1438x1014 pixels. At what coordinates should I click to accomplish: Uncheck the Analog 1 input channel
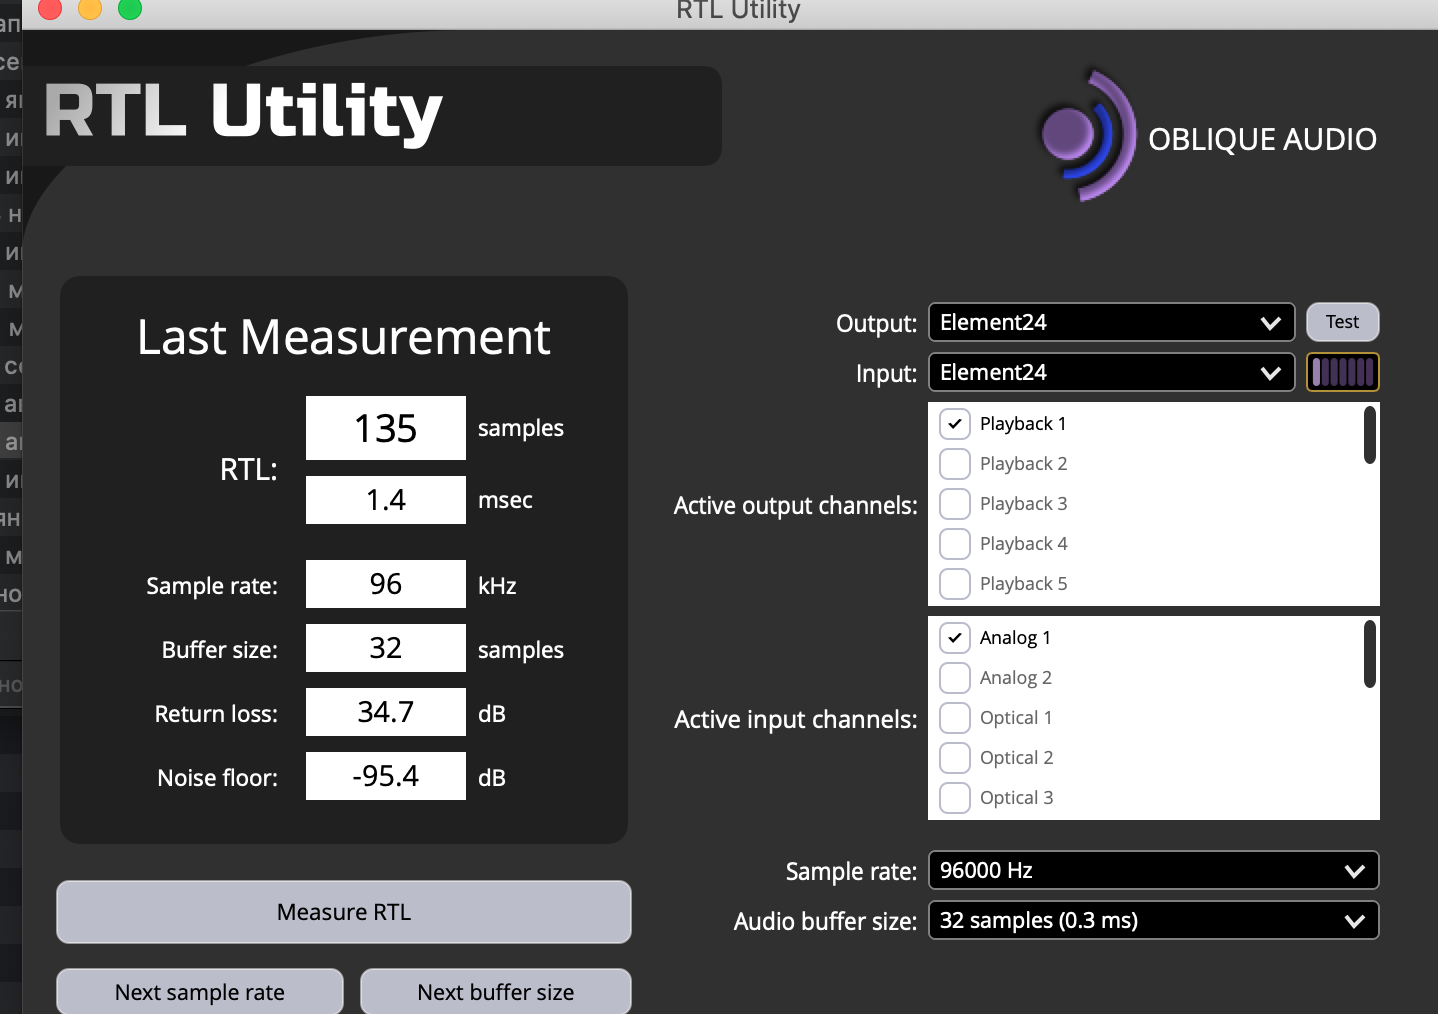[x=955, y=638]
